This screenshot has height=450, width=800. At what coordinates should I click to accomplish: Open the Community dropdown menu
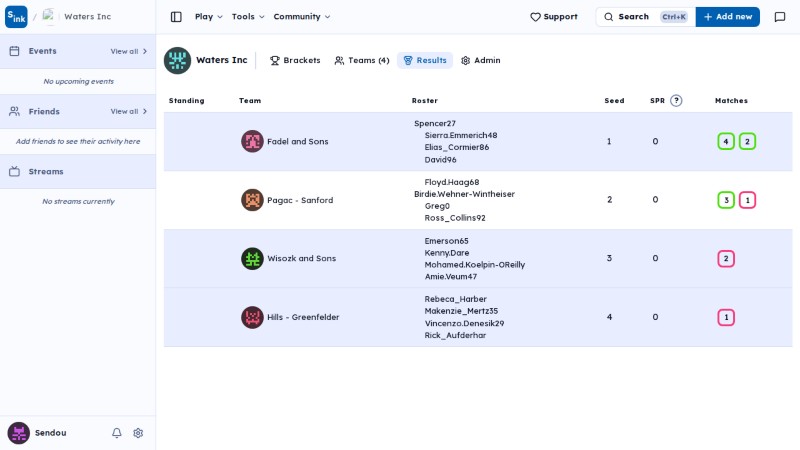pyautogui.click(x=302, y=17)
